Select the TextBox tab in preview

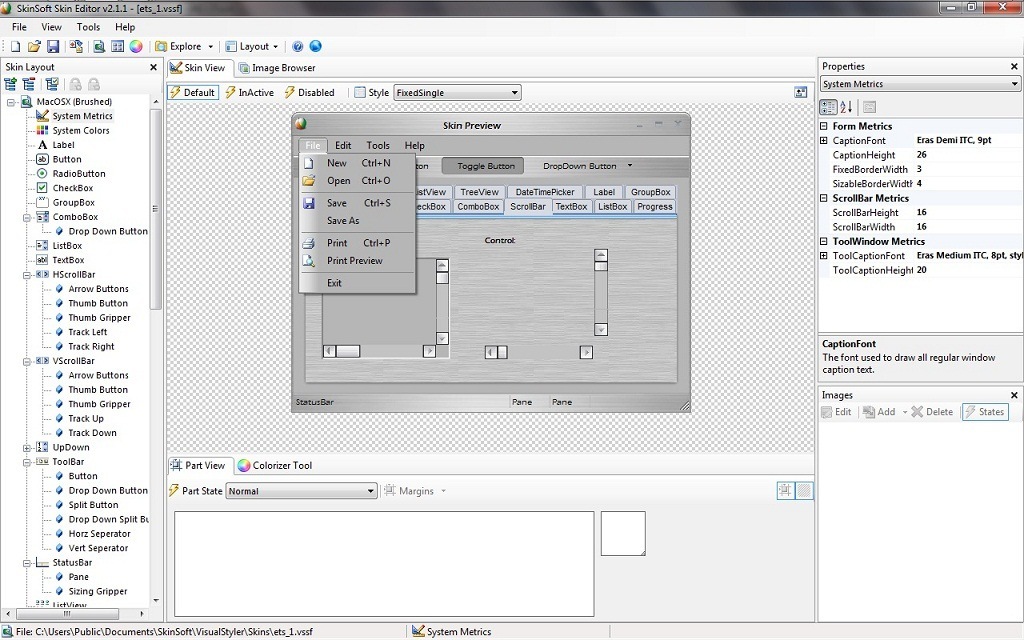click(x=571, y=206)
